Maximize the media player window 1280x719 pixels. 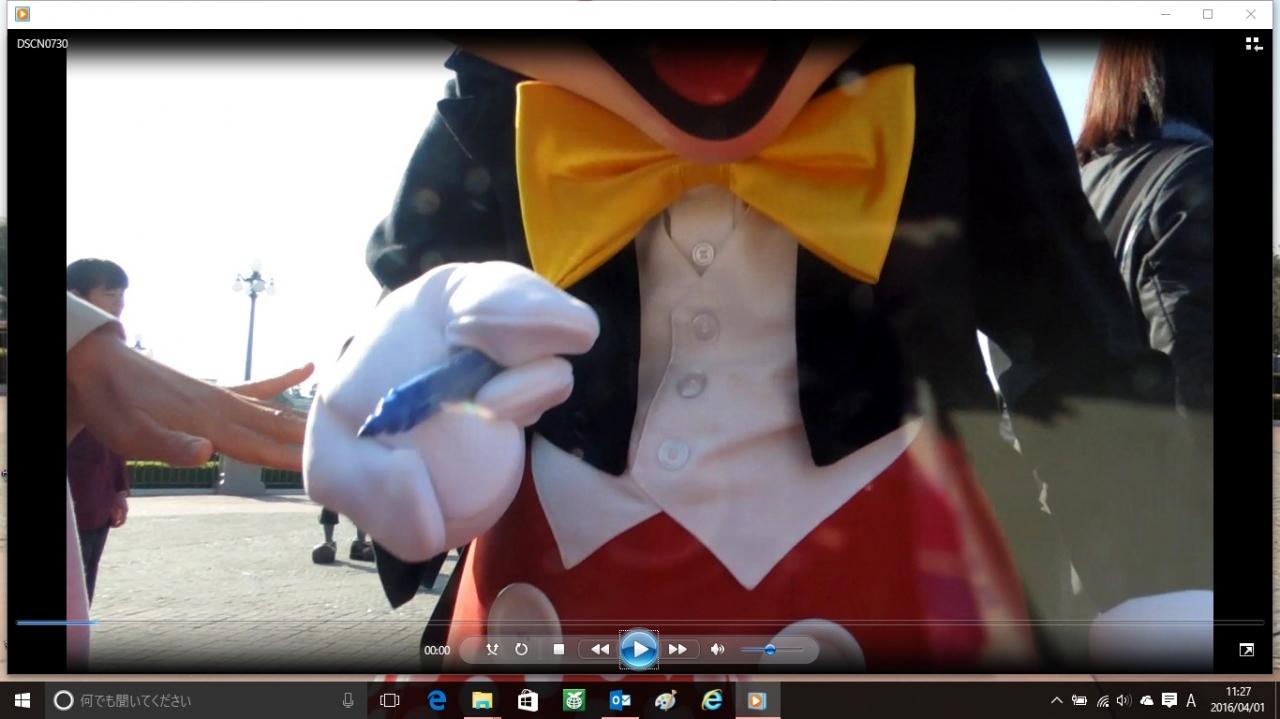[1208, 14]
